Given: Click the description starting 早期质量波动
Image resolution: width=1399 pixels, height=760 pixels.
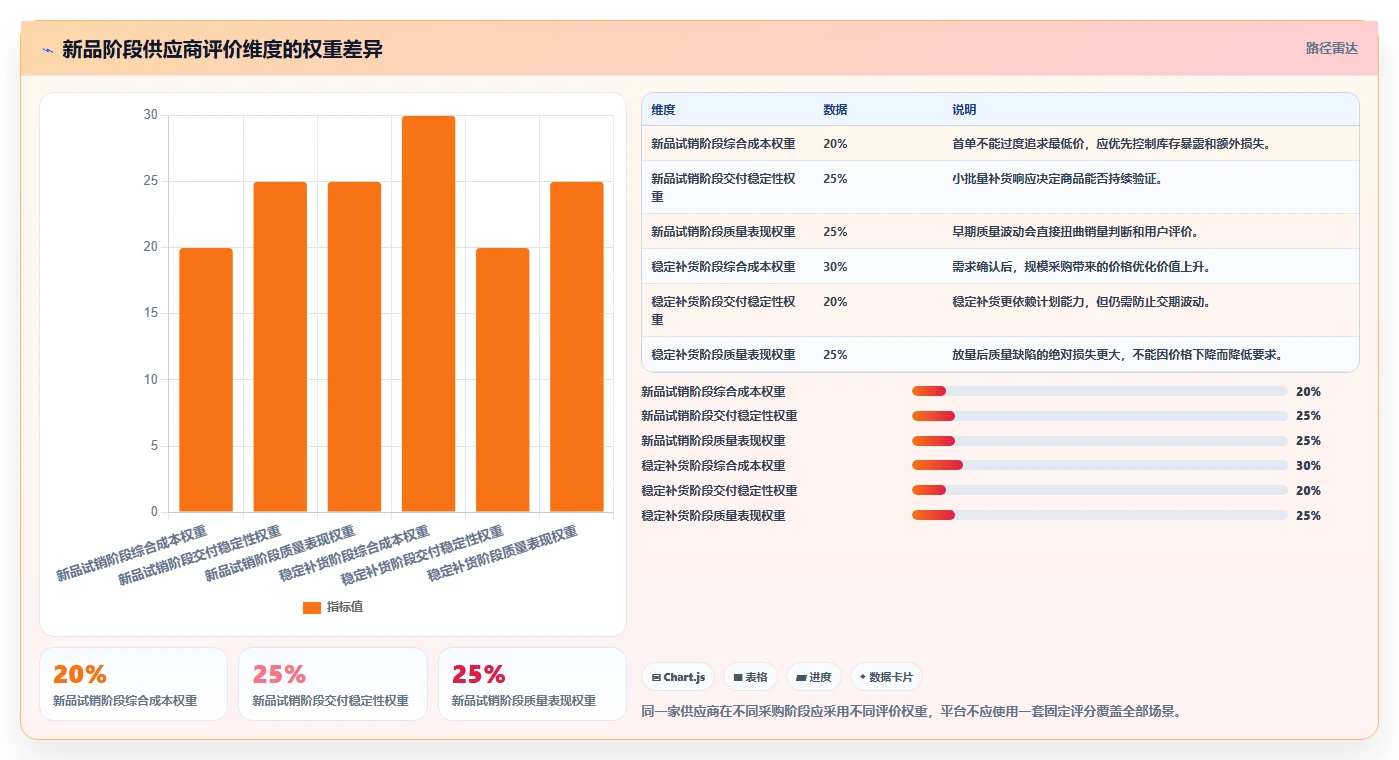Looking at the screenshot, I should coord(1075,232).
